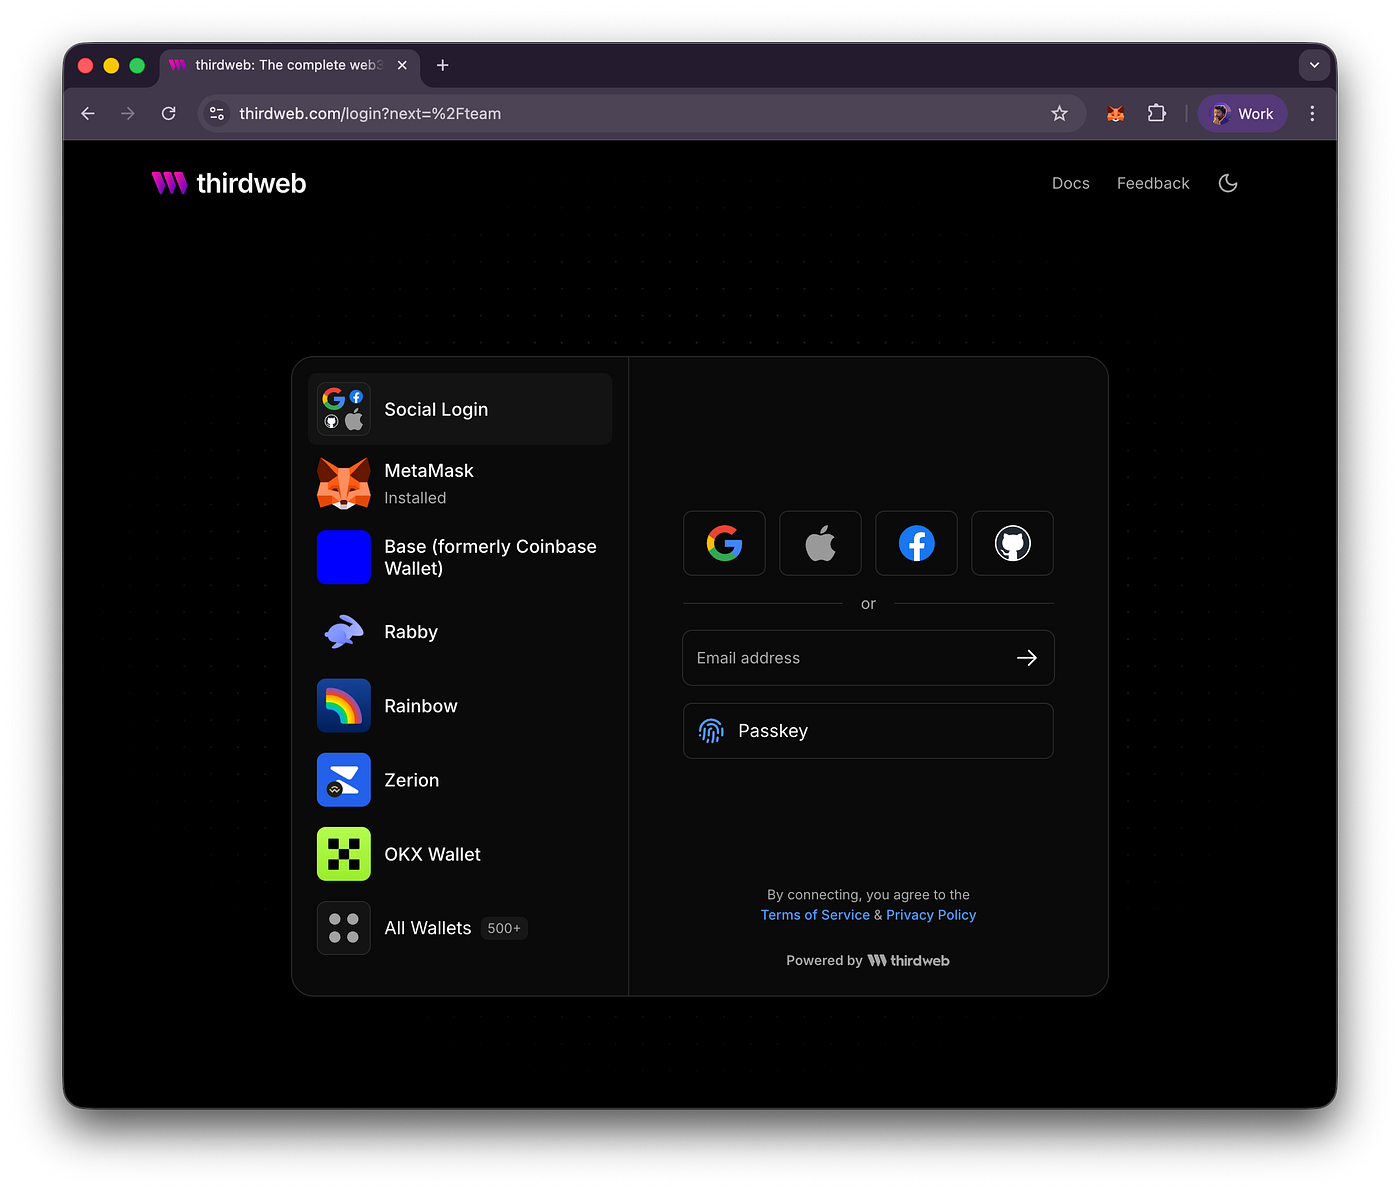Click the thirdweb logo in header
The width and height of the screenshot is (1400, 1192).
229,183
